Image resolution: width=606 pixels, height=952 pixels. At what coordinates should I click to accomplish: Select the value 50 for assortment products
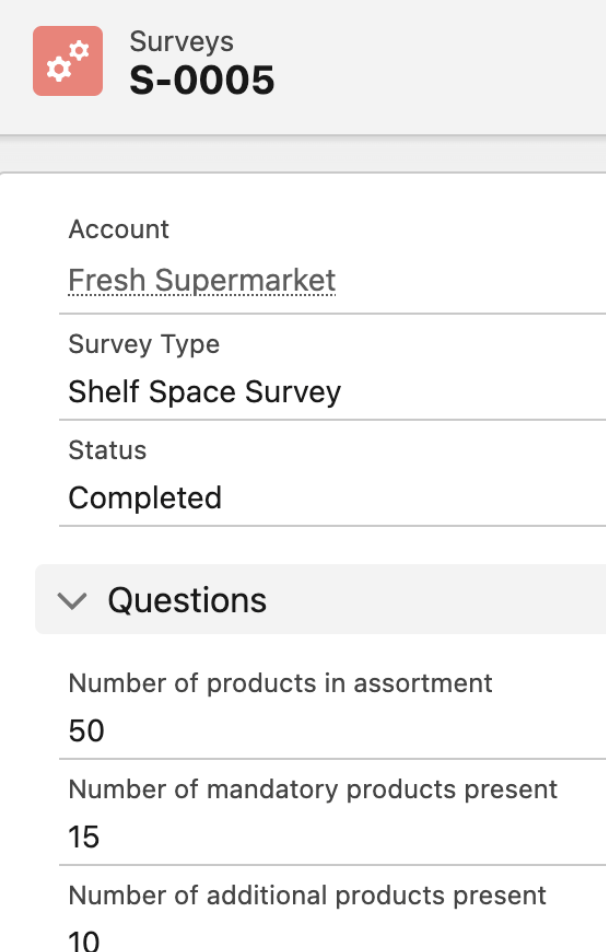[x=86, y=731]
